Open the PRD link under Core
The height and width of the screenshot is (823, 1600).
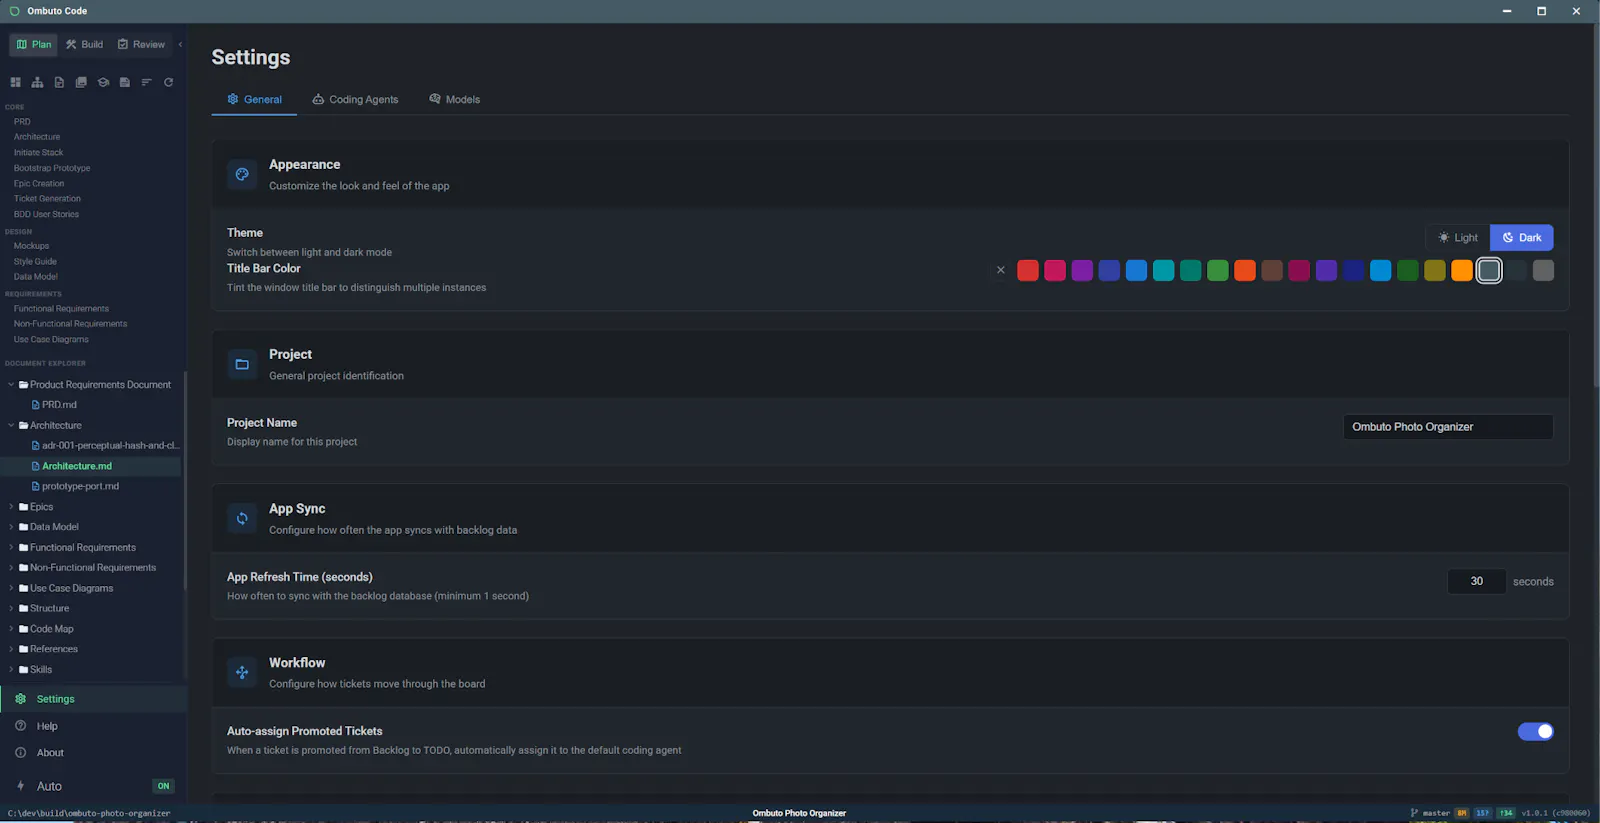[22, 122]
